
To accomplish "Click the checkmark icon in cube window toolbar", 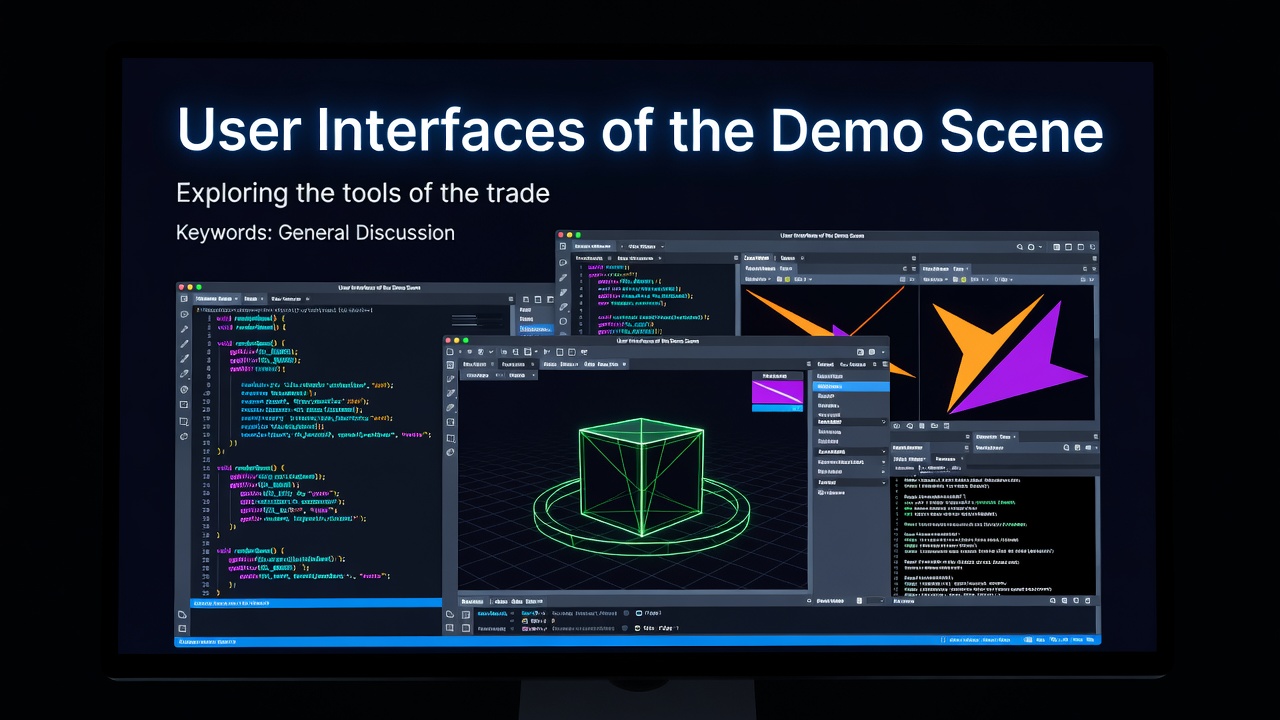I will click(491, 352).
